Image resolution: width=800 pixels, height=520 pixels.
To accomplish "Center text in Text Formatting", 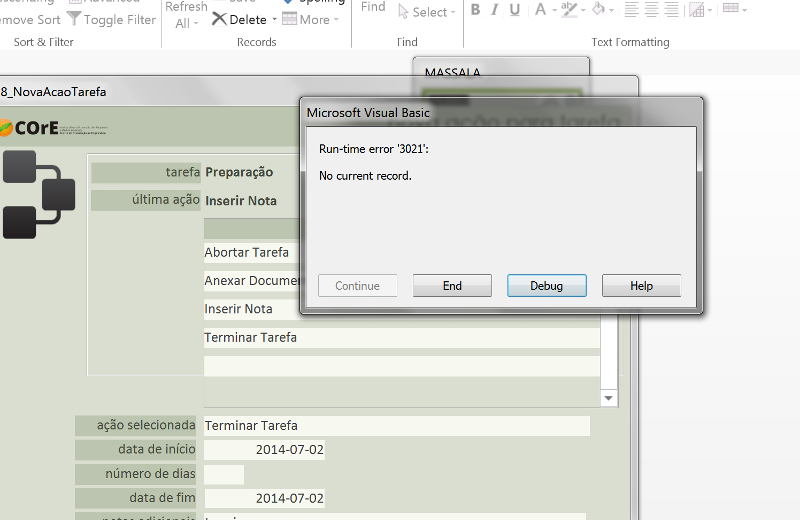I will click(652, 10).
